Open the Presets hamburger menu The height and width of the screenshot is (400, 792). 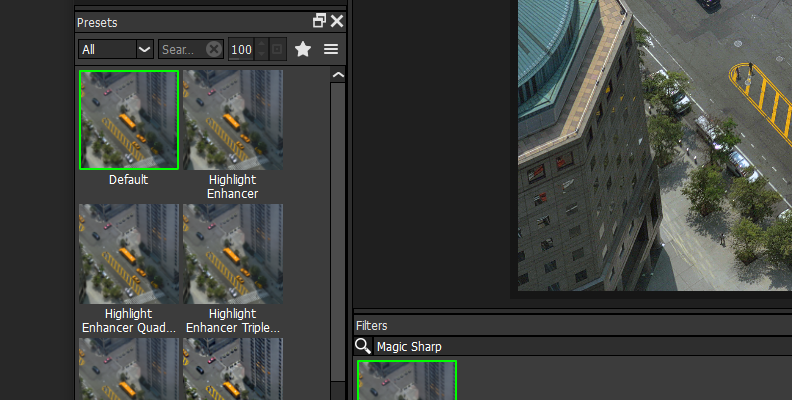(x=331, y=49)
